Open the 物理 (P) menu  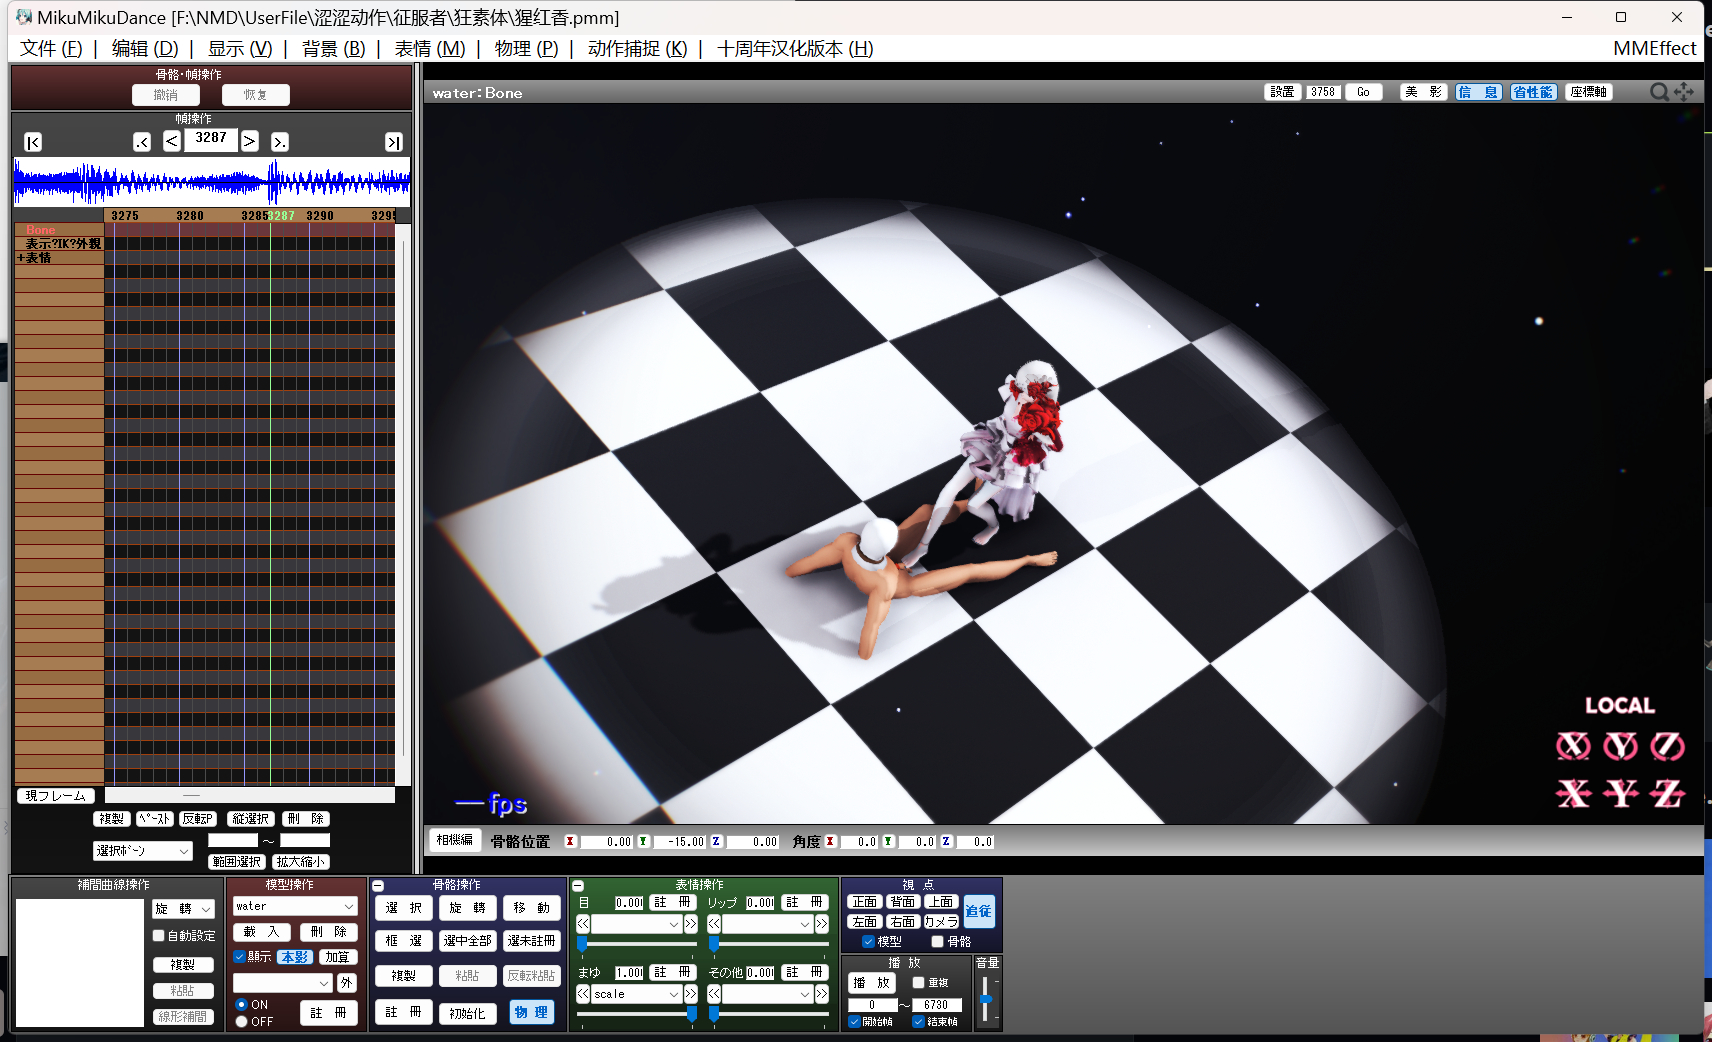click(x=527, y=49)
